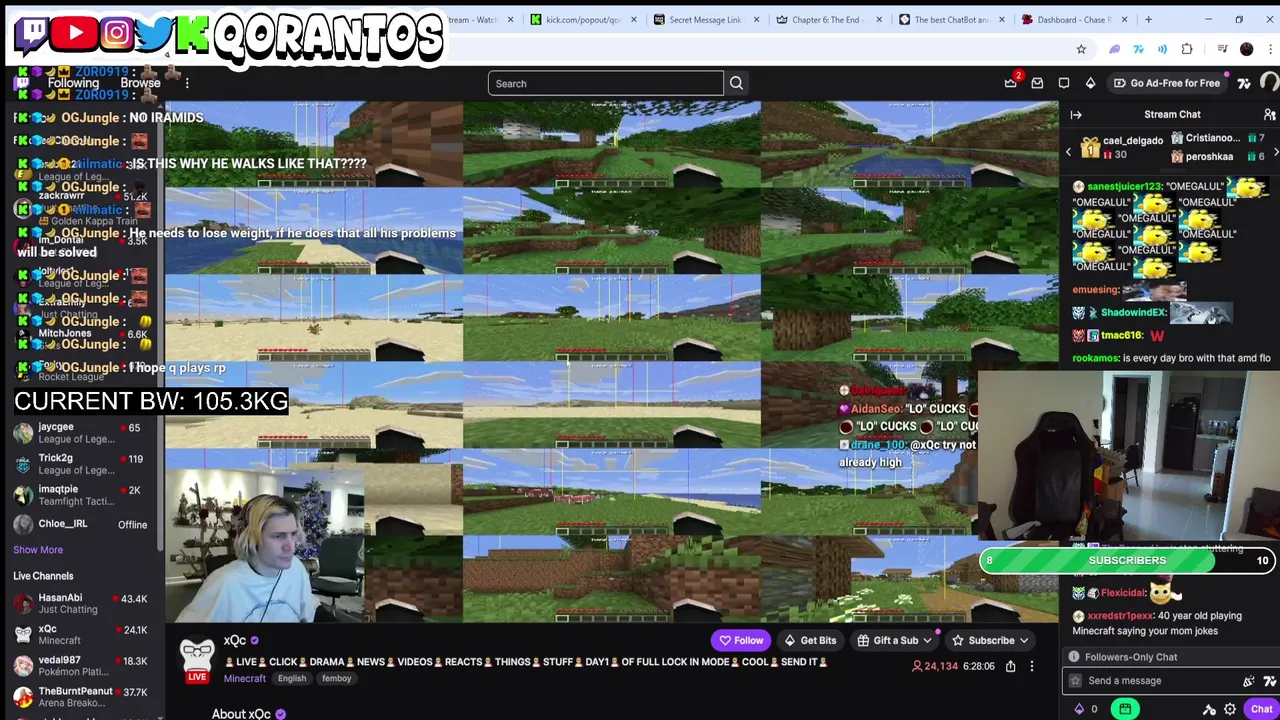Open jaycgee followed channel
The image size is (1280, 720).
click(x=80, y=432)
